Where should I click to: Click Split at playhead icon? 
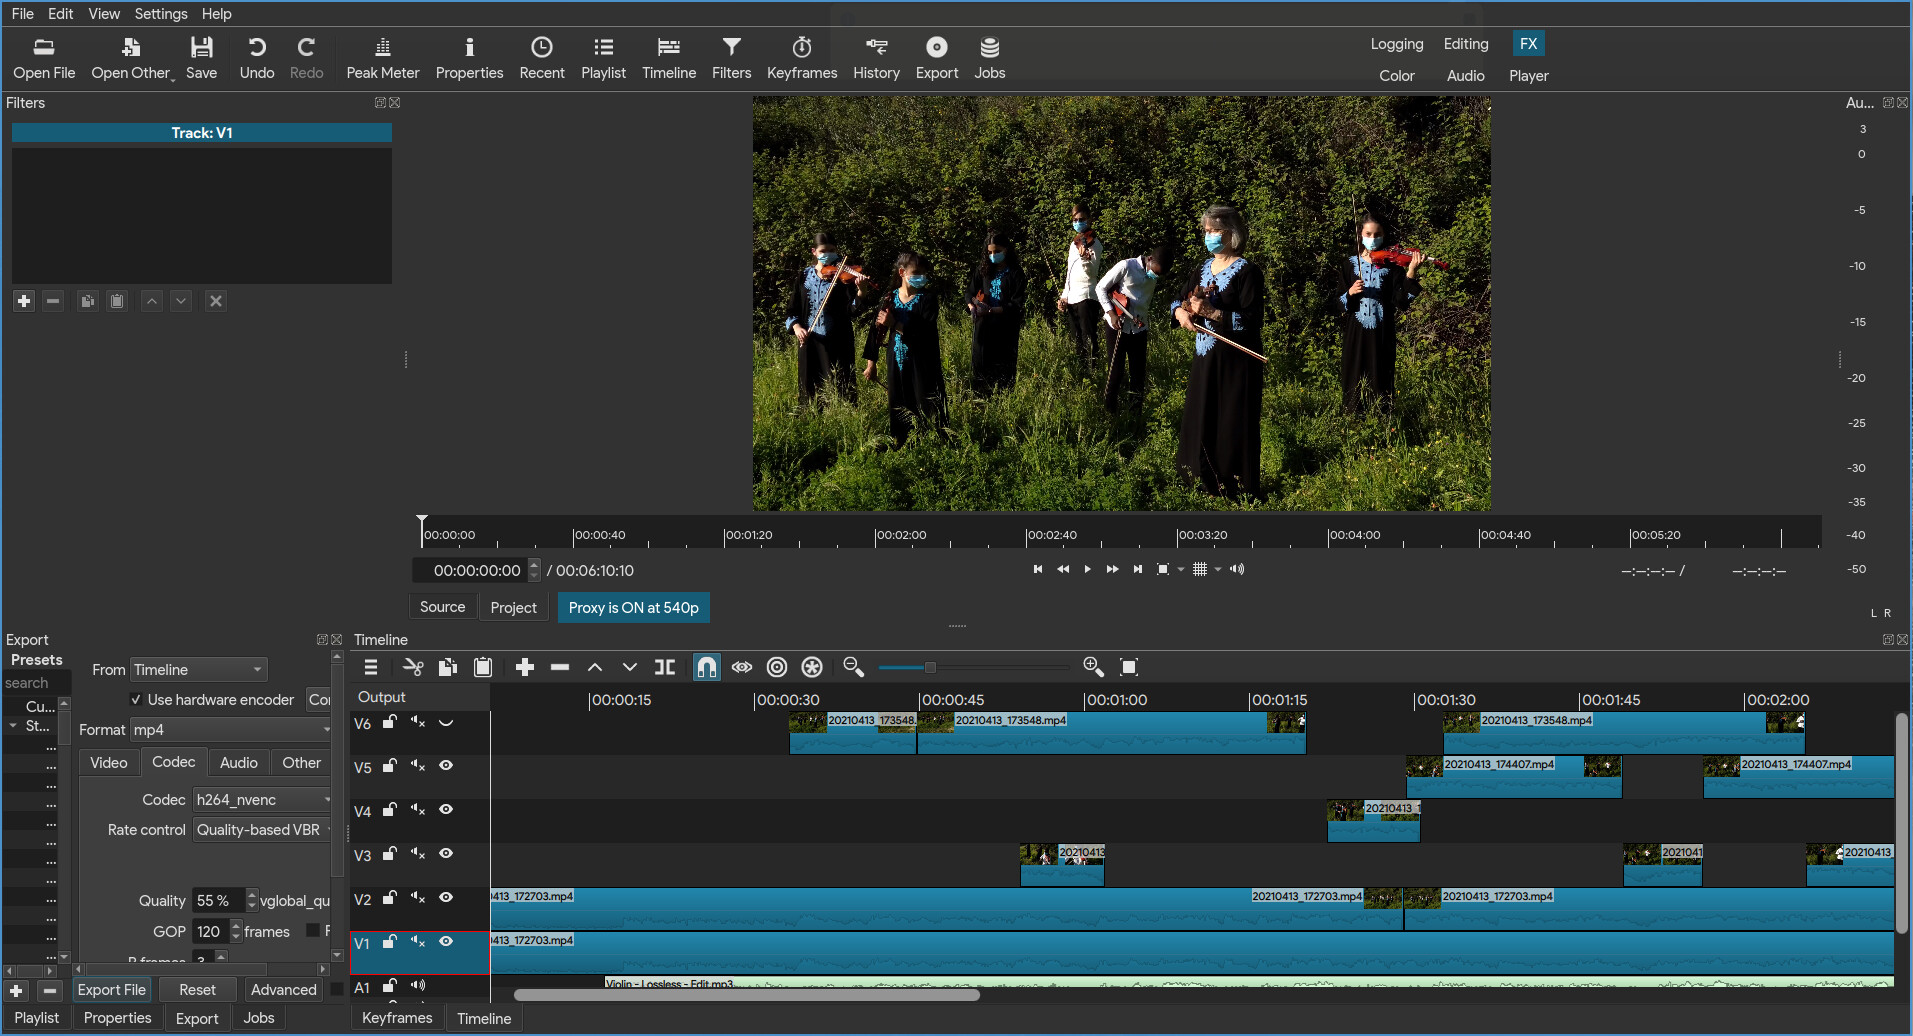click(x=665, y=667)
